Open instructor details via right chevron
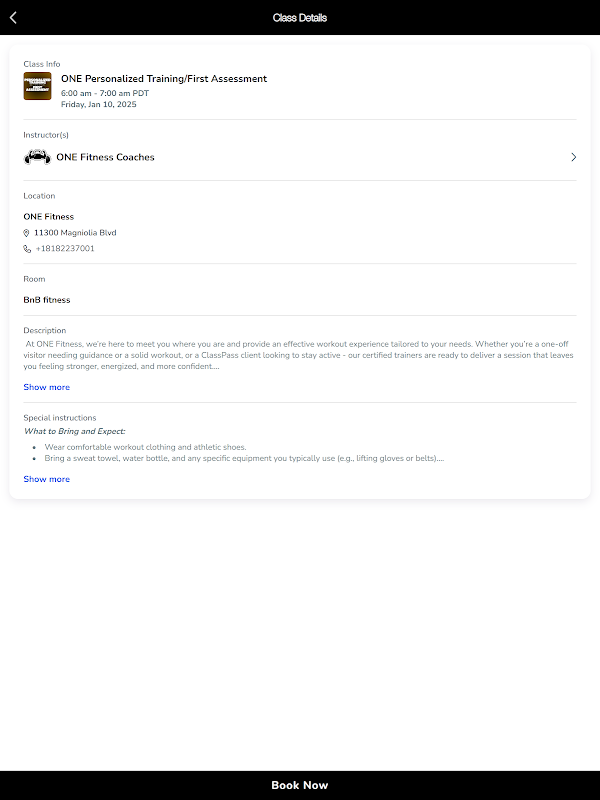The width and height of the screenshot is (600, 800). 573,157
